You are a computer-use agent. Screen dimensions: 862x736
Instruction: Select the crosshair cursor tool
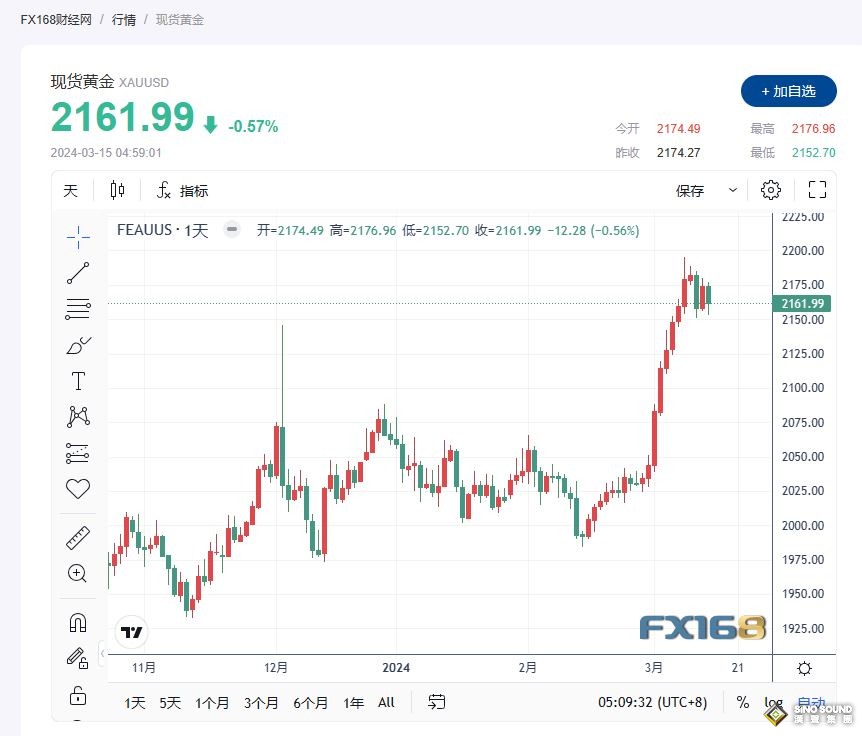(x=78, y=236)
